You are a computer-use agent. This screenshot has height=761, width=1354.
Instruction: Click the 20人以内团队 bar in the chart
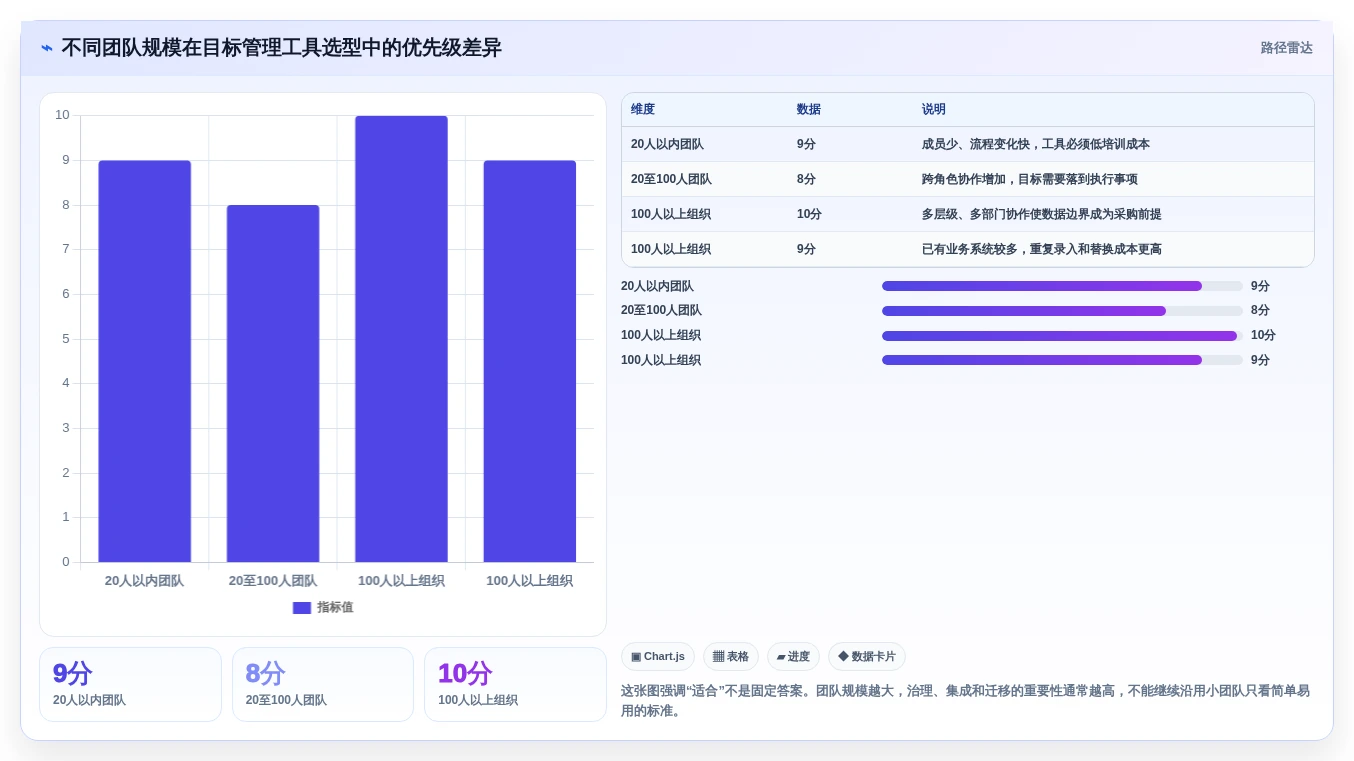click(x=144, y=361)
